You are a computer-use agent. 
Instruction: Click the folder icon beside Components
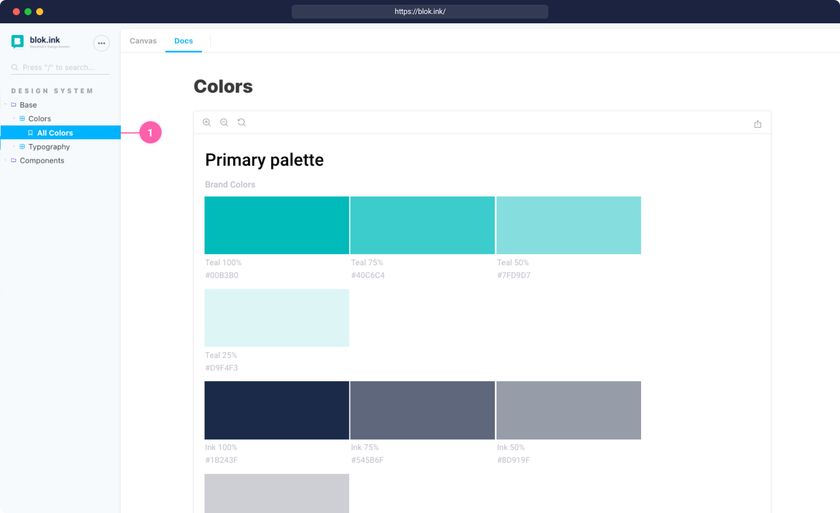tap(13, 161)
